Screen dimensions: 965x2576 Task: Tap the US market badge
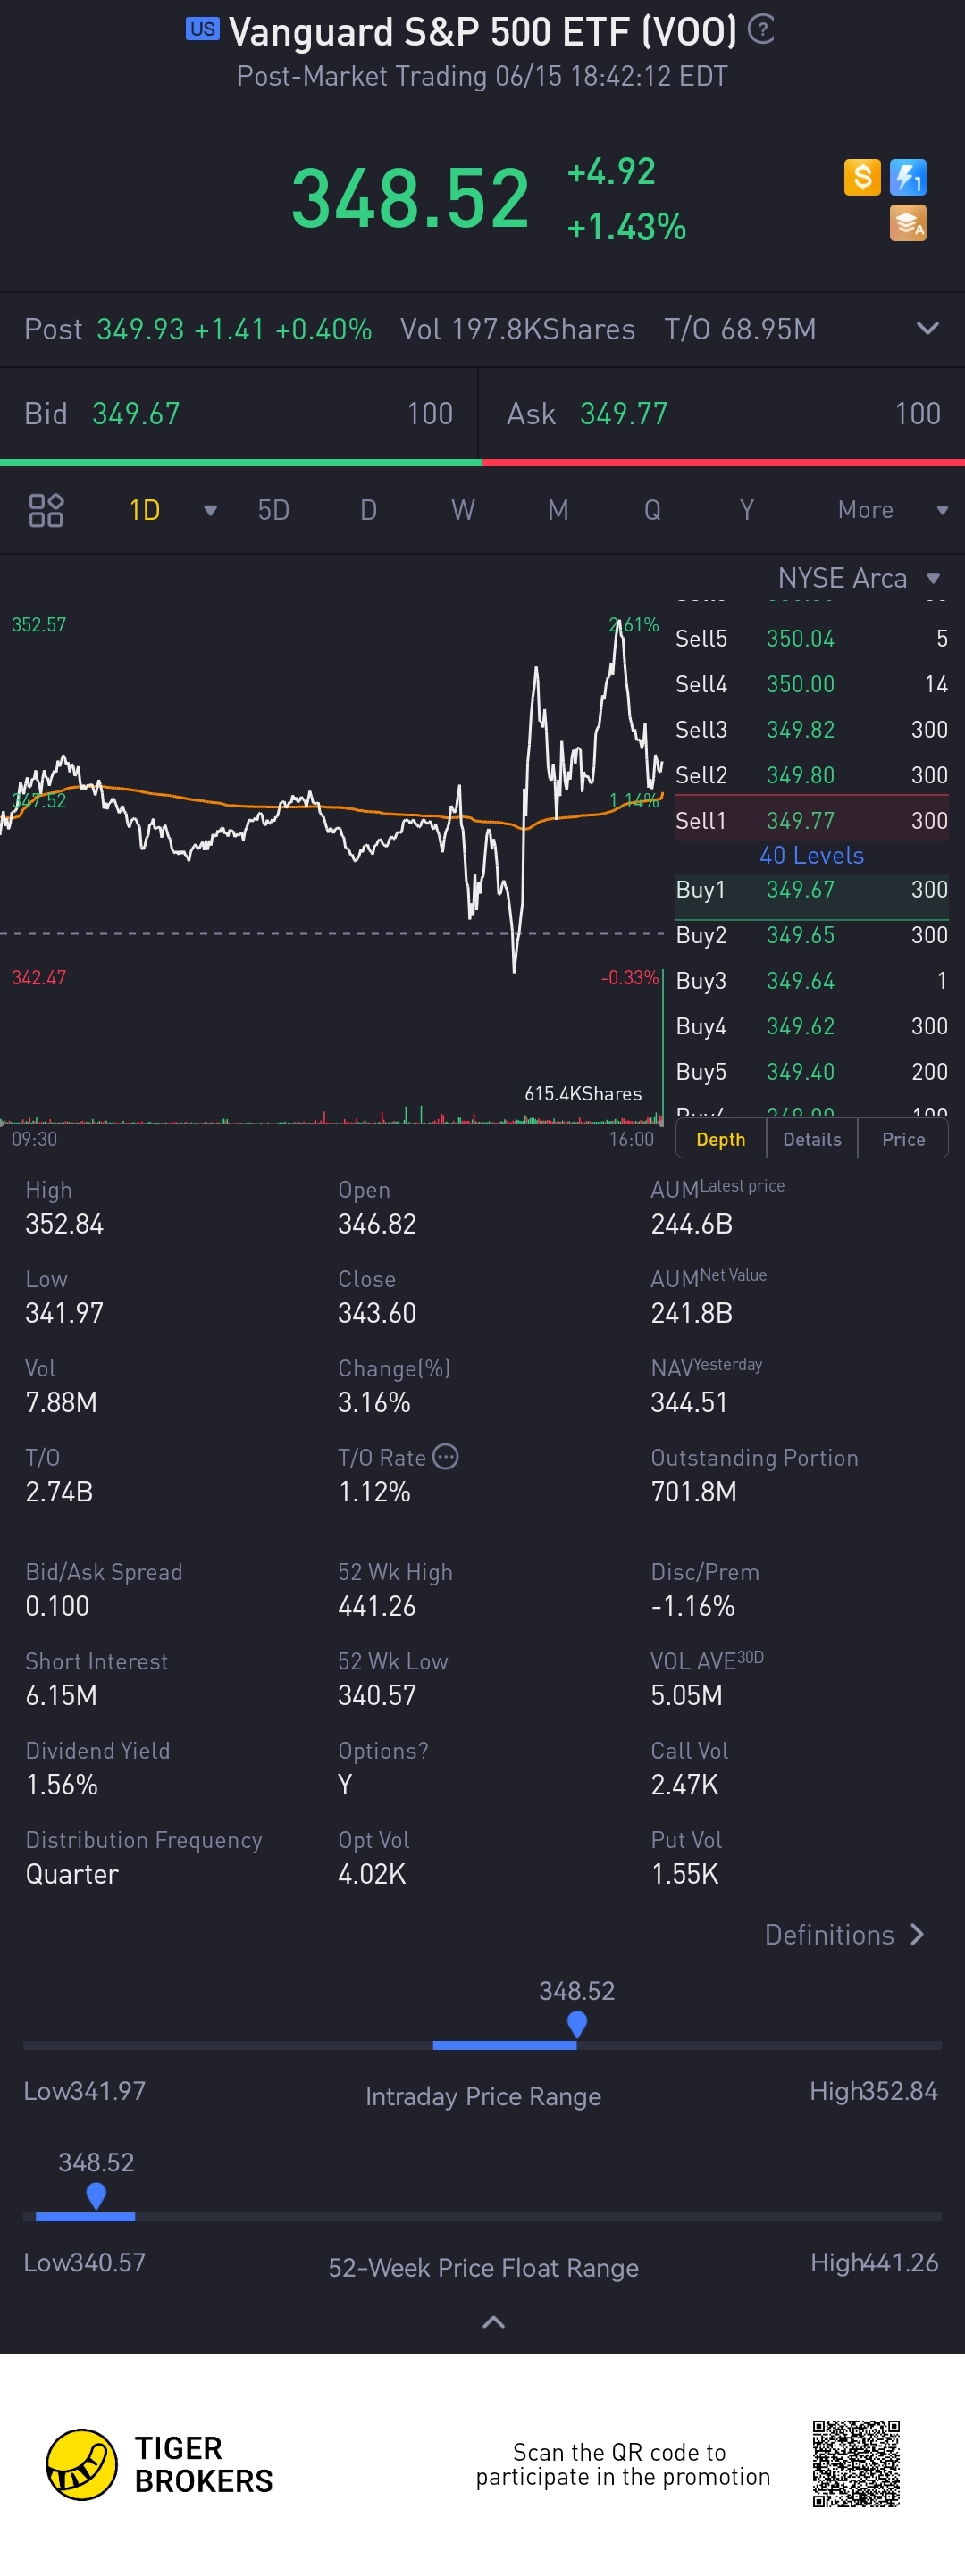coord(202,29)
